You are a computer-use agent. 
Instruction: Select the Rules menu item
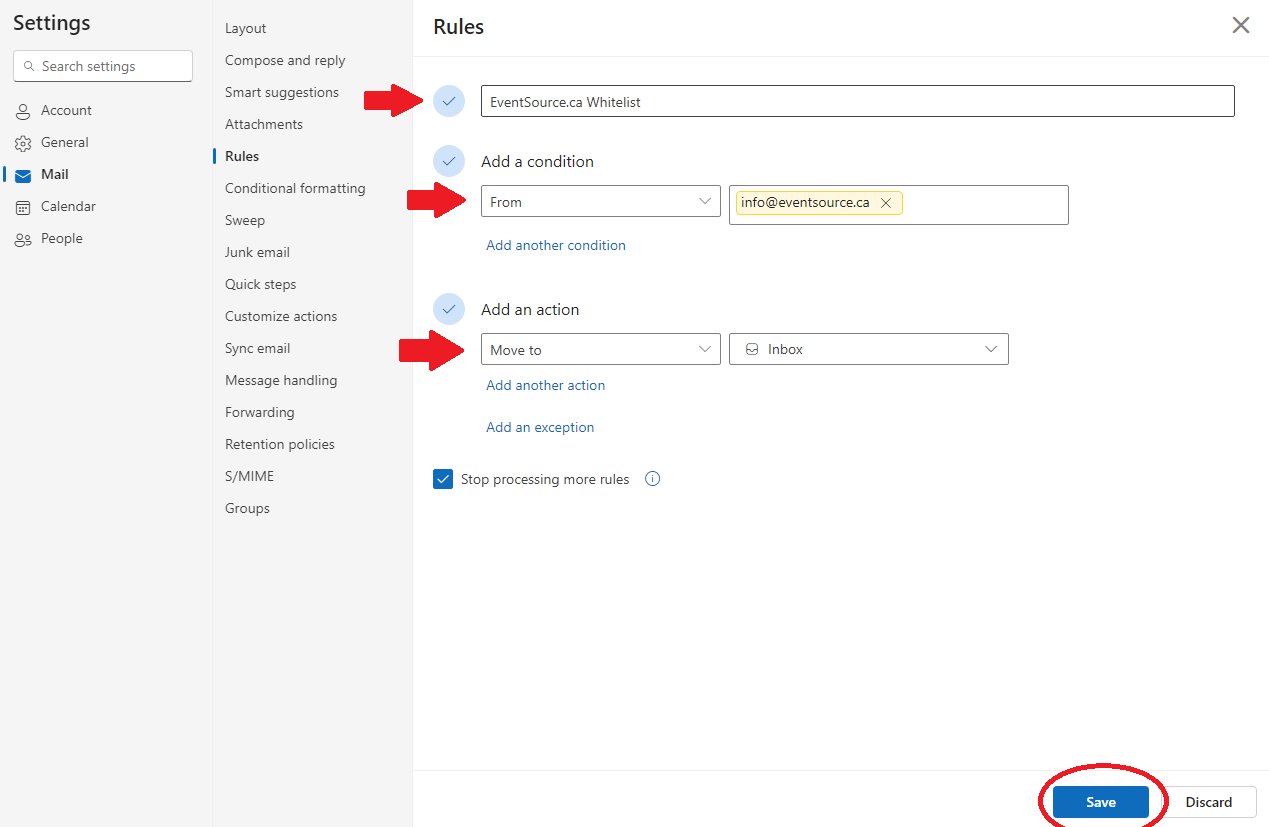(x=242, y=157)
